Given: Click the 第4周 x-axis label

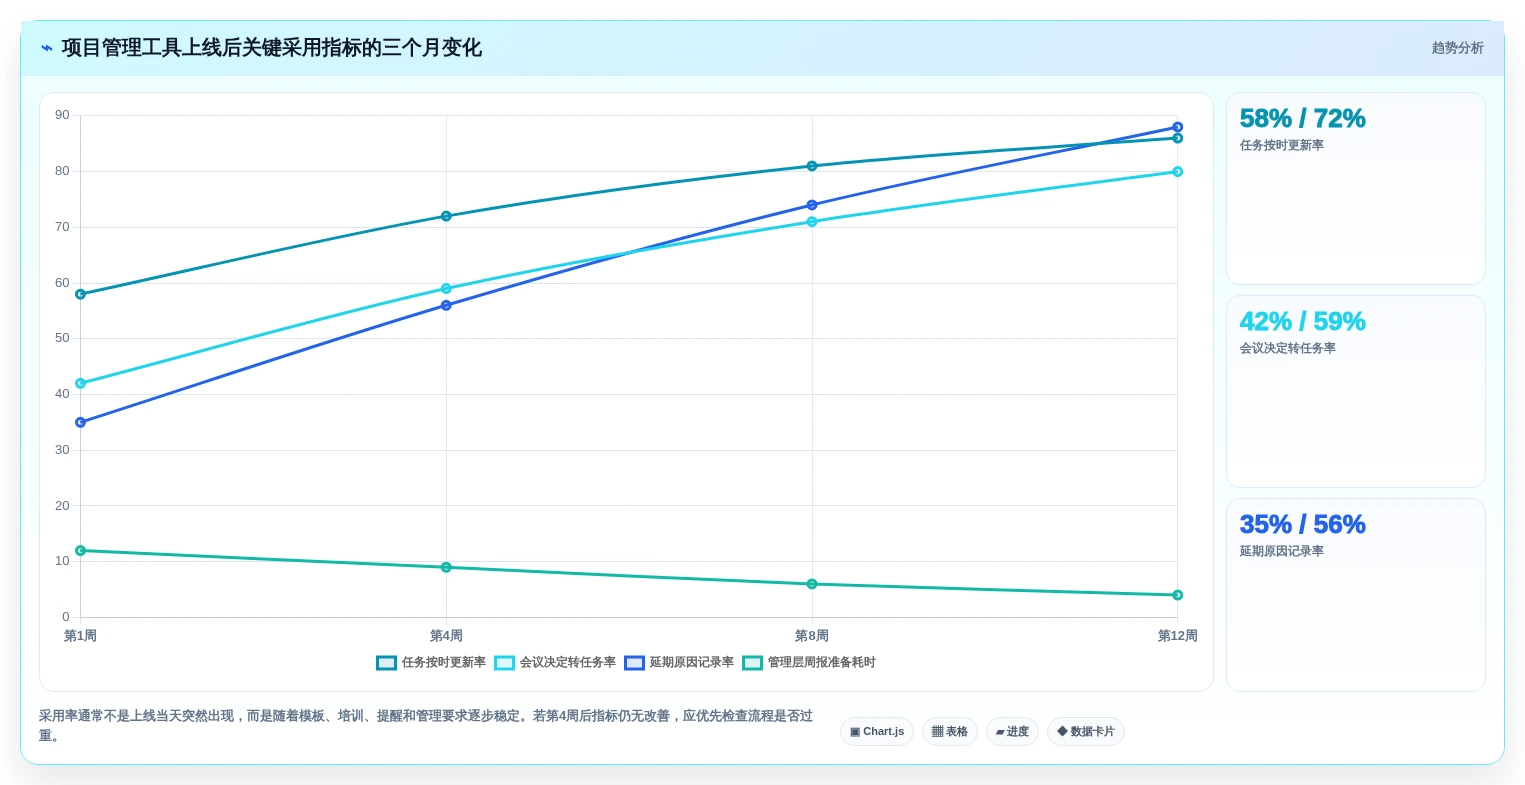Looking at the screenshot, I should click(446, 636).
